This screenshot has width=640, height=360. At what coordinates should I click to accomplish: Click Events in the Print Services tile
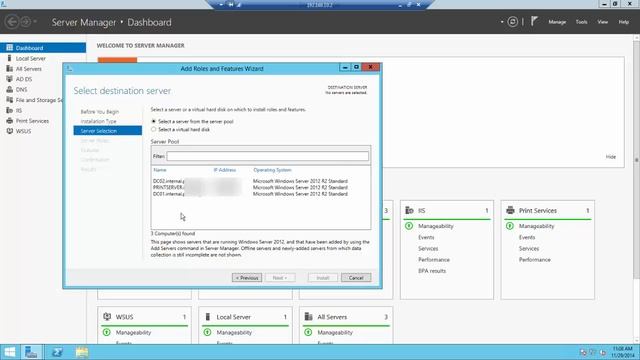coord(527,237)
